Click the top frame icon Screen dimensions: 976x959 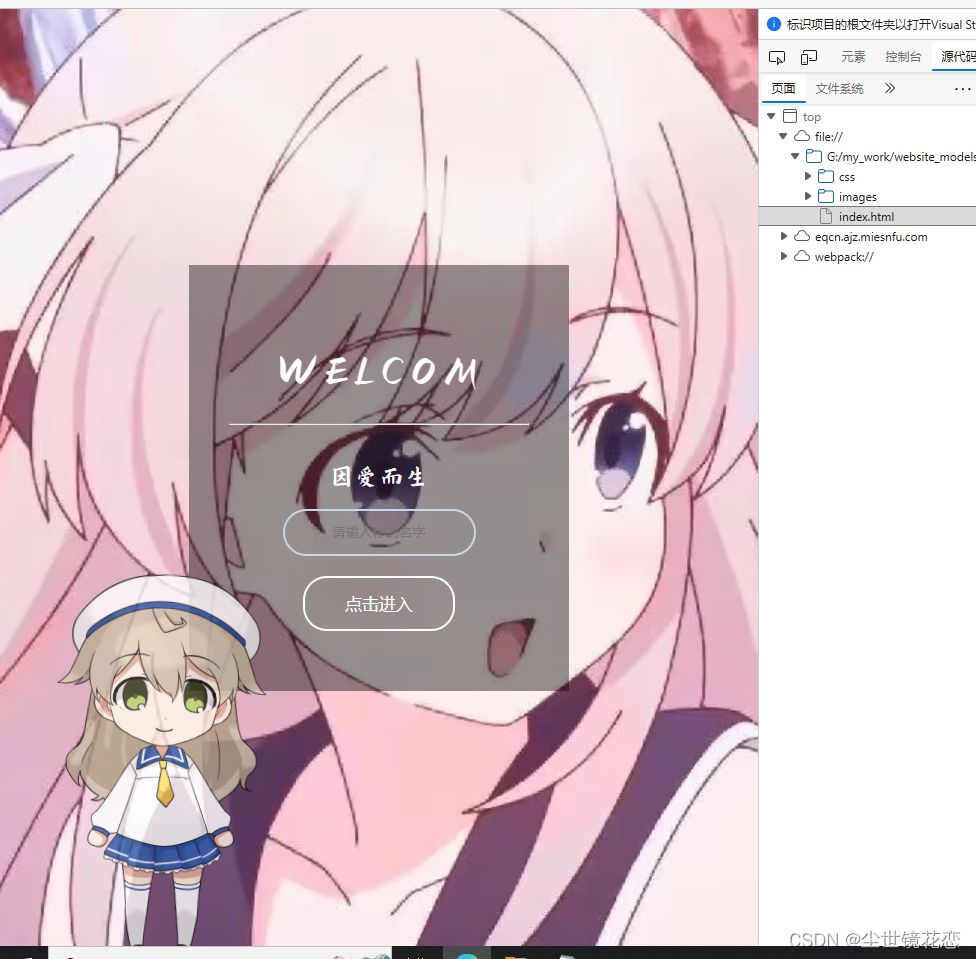[790, 116]
